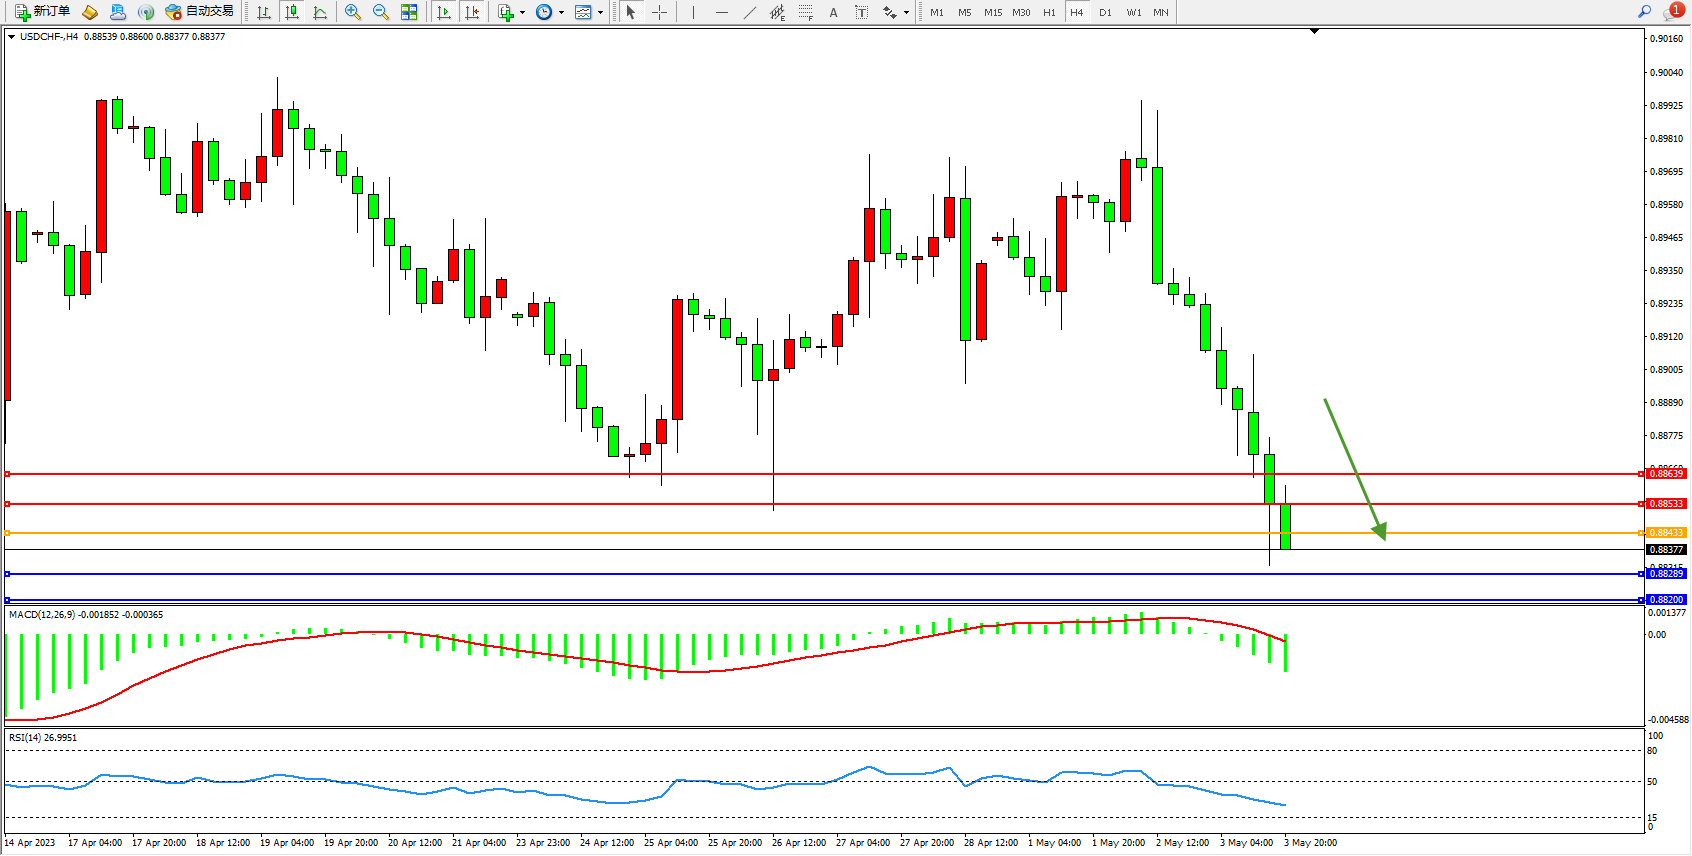Expand the indicators list dropdown arrow
The image size is (1692, 856).
522,13
